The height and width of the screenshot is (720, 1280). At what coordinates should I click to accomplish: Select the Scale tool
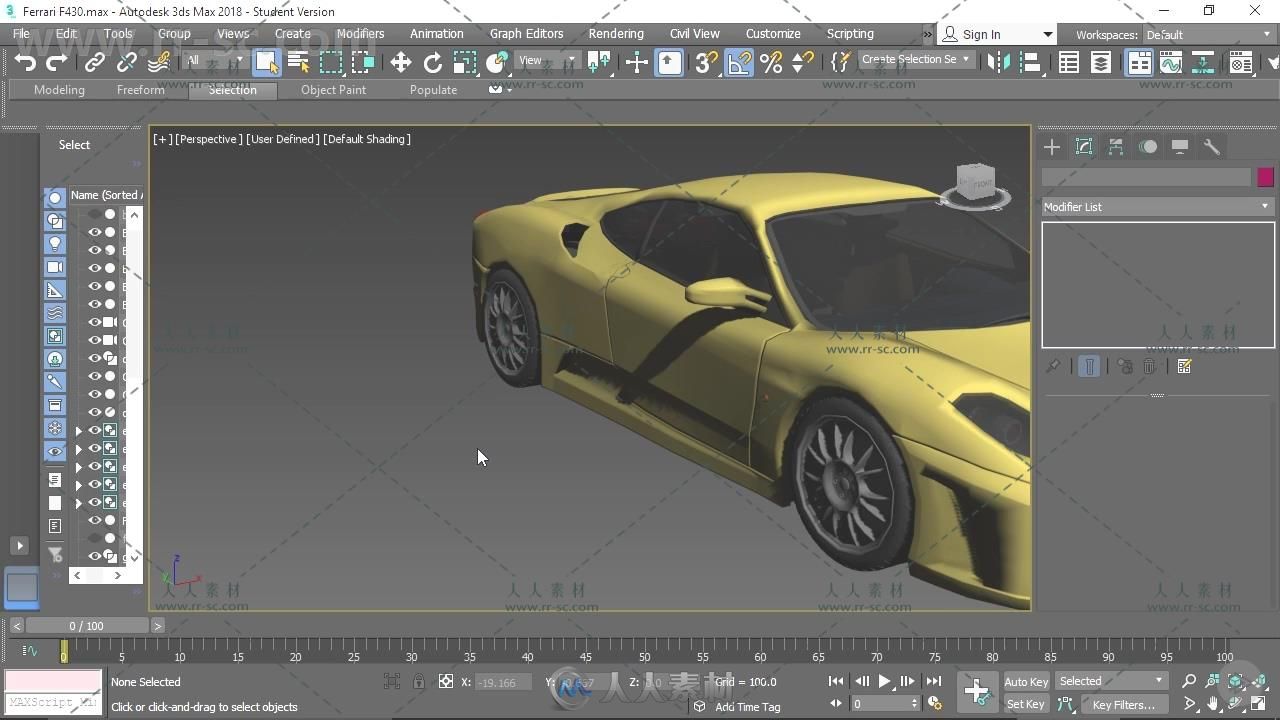(465, 63)
